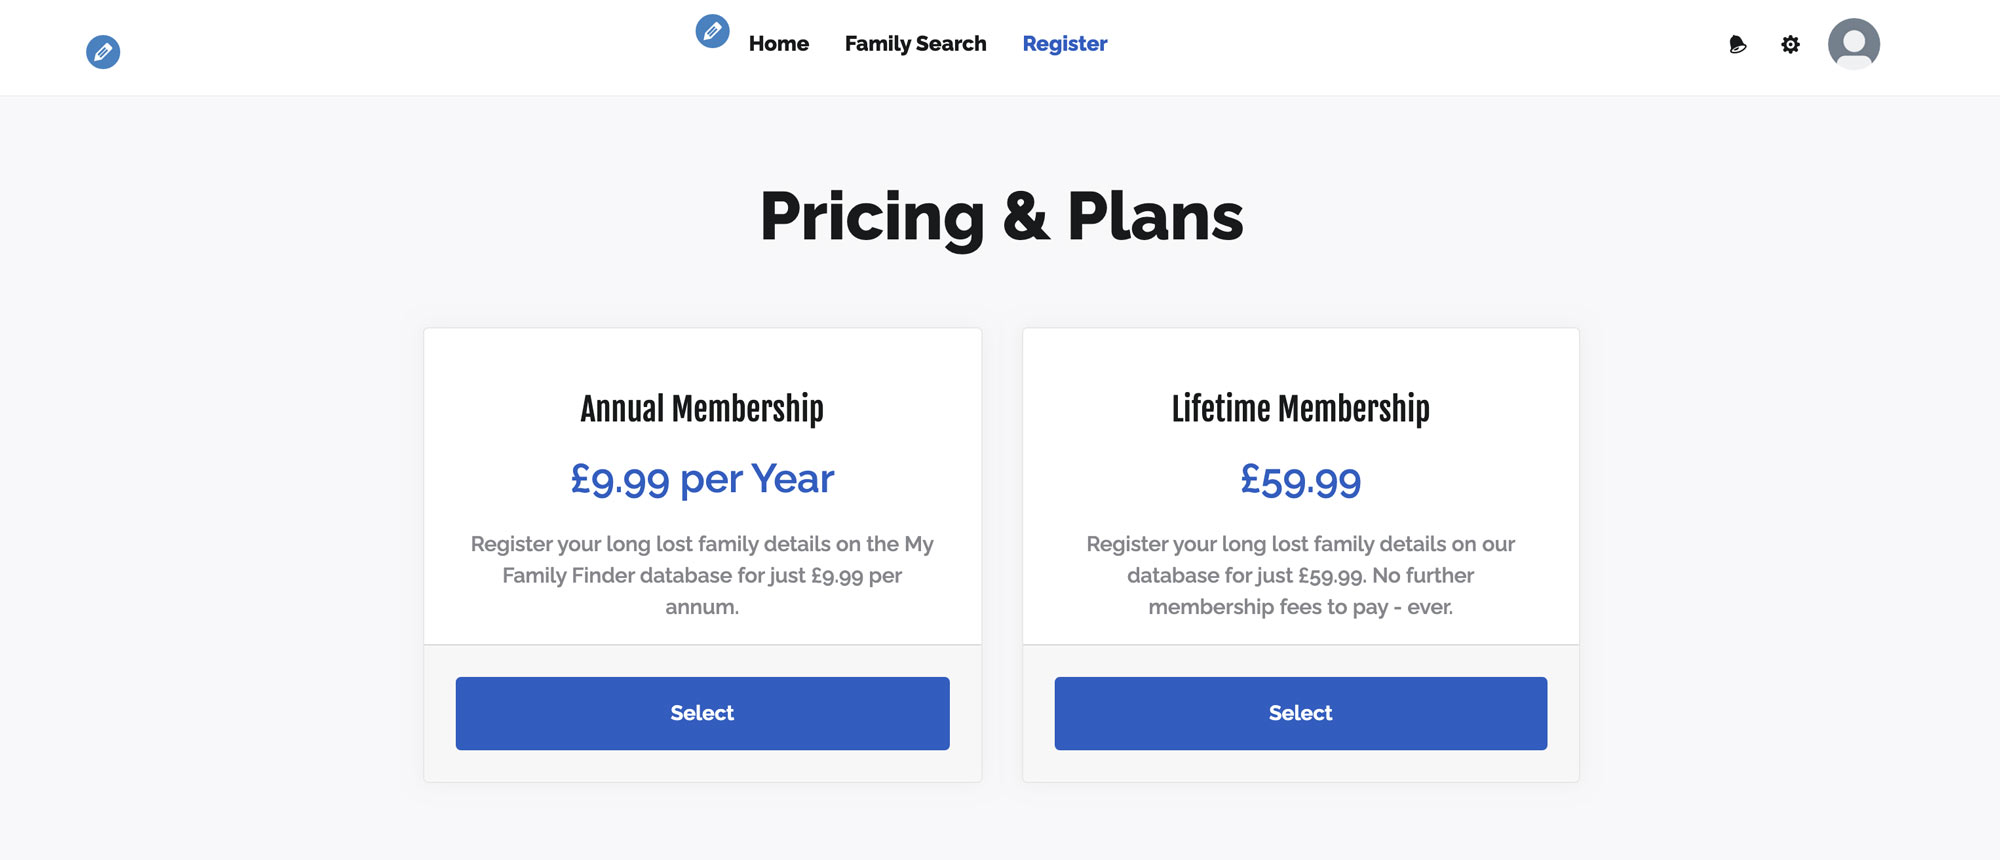Open the user avatar profile menu
Viewport: 2000px width, 860px height.
pyautogui.click(x=1854, y=44)
